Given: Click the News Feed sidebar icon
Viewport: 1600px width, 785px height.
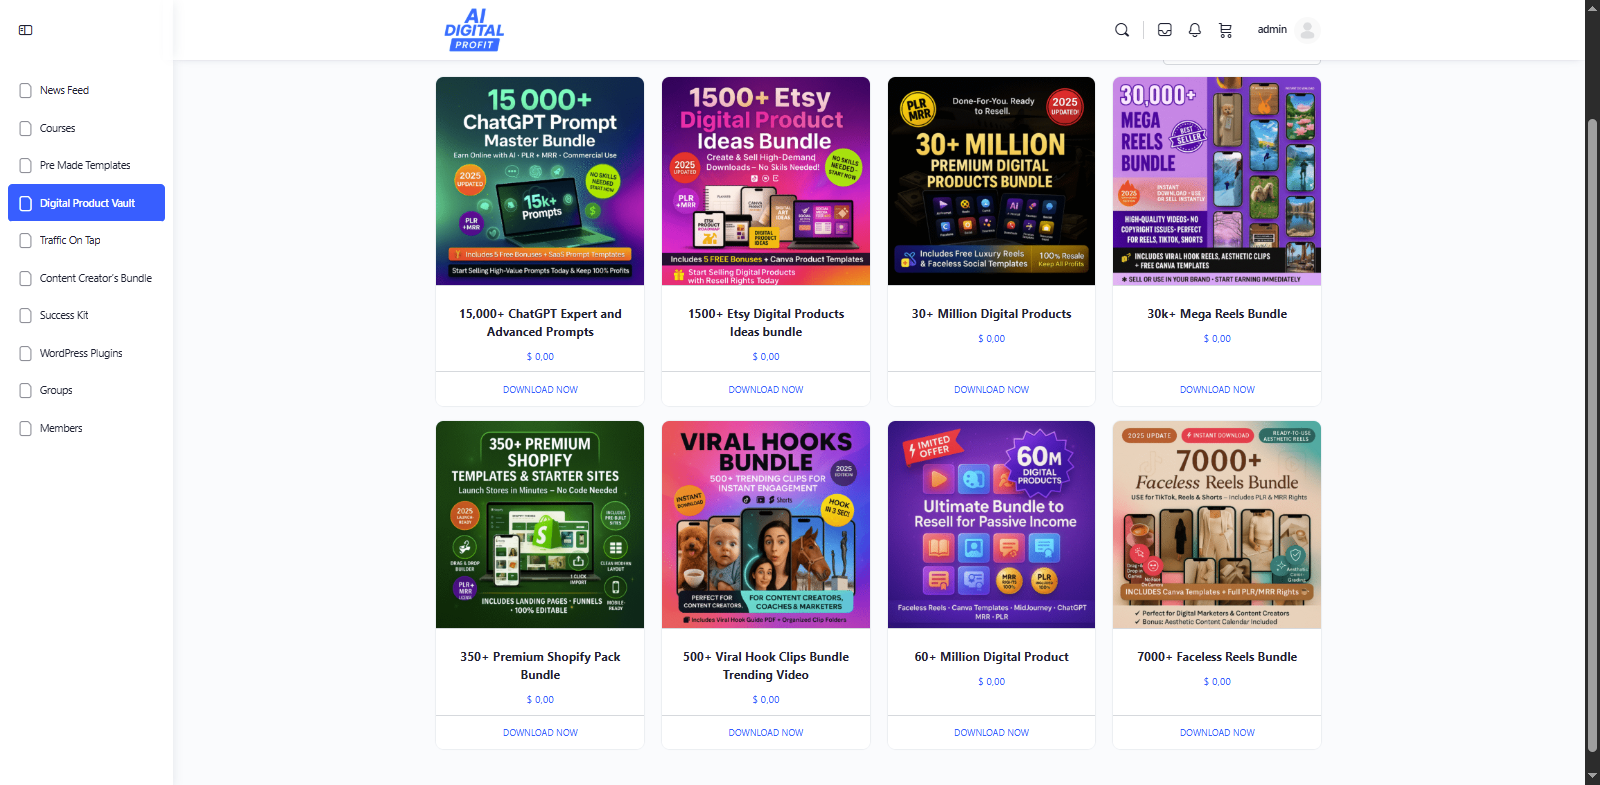Looking at the screenshot, I should [26, 90].
